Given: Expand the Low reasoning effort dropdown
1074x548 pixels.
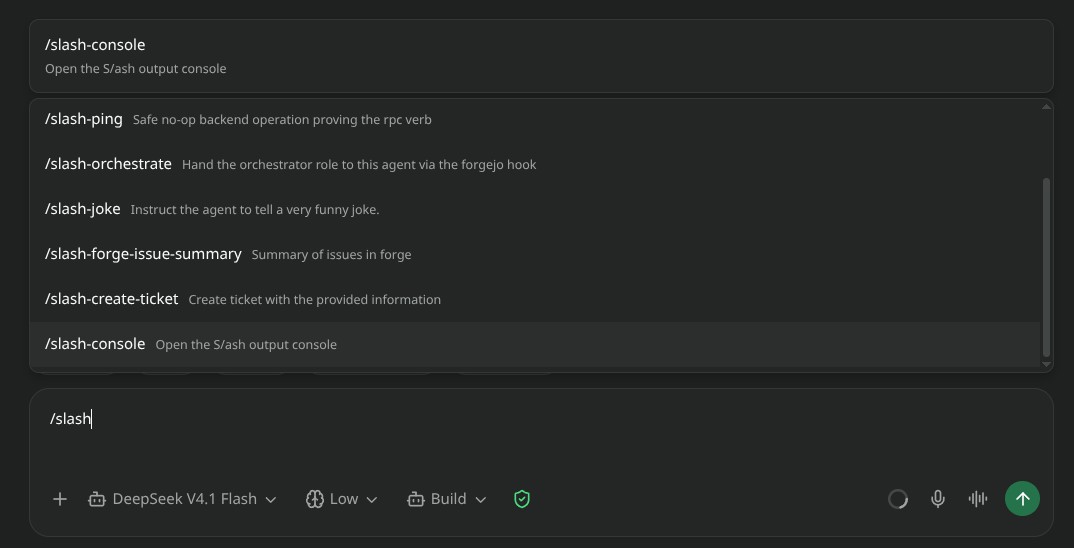Looking at the screenshot, I should 342,499.
